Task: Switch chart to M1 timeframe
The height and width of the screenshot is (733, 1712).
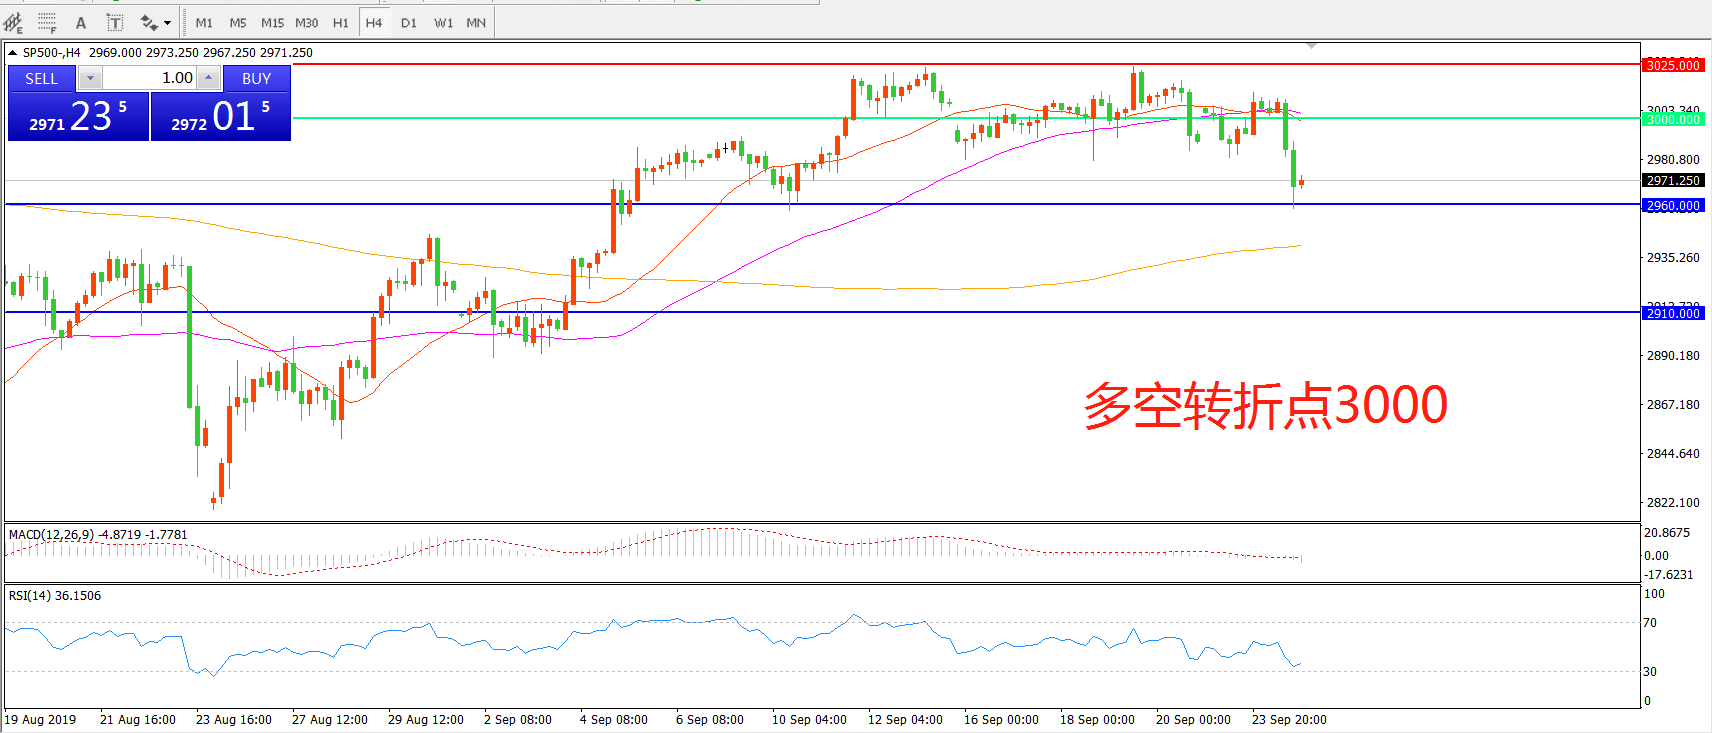Action: click(204, 22)
